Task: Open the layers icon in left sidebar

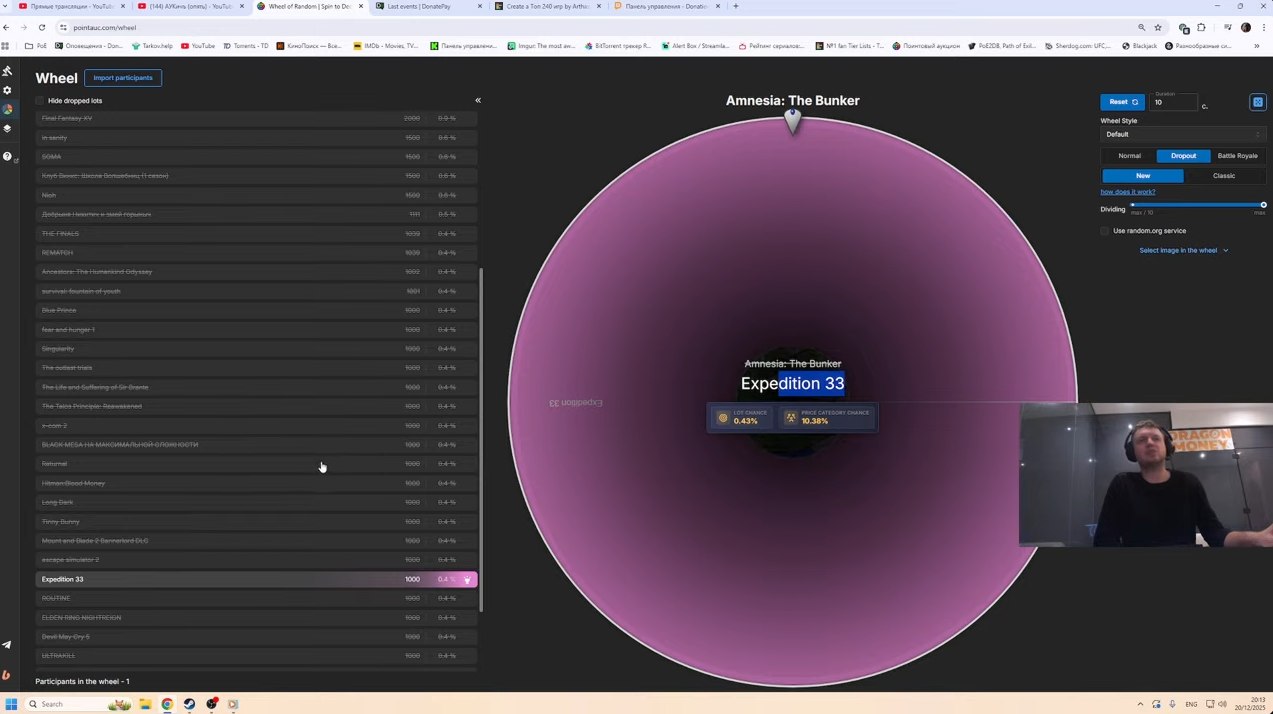Action: click(7, 128)
